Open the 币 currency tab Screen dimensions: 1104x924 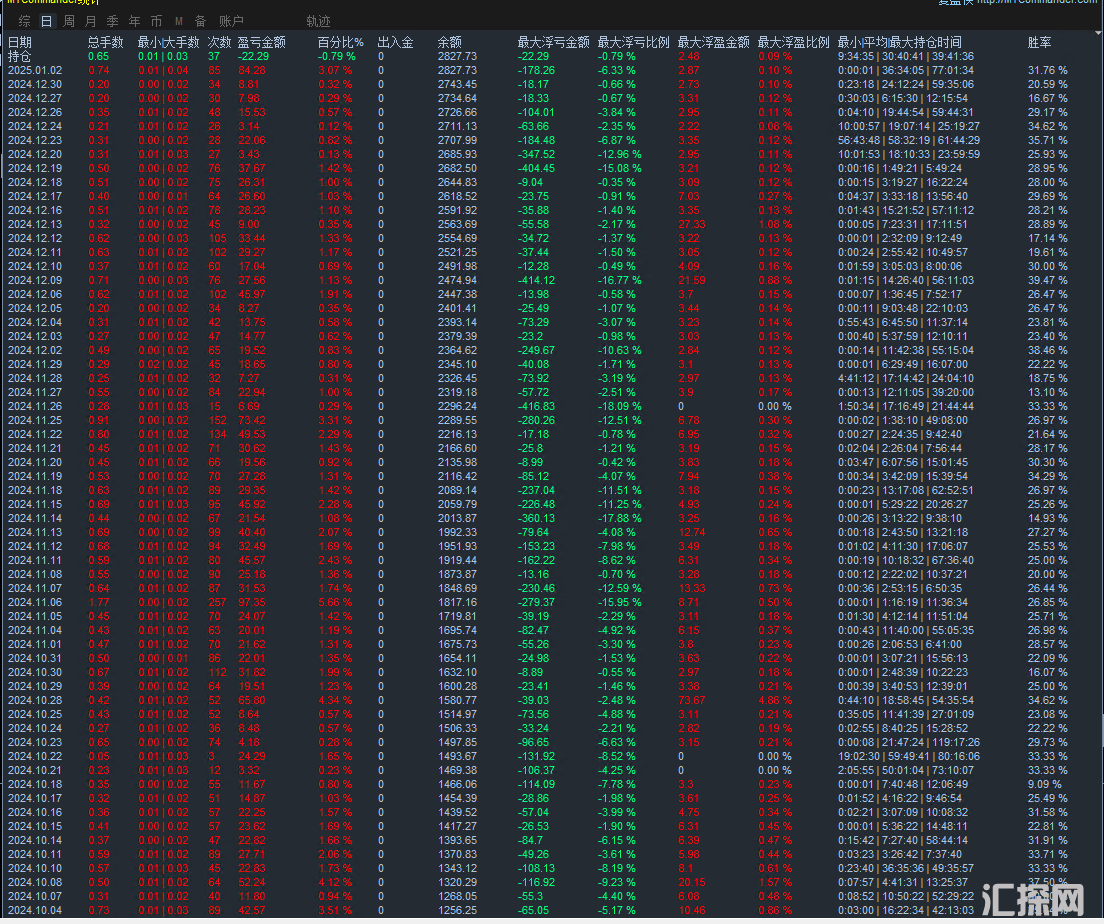(156, 21)
